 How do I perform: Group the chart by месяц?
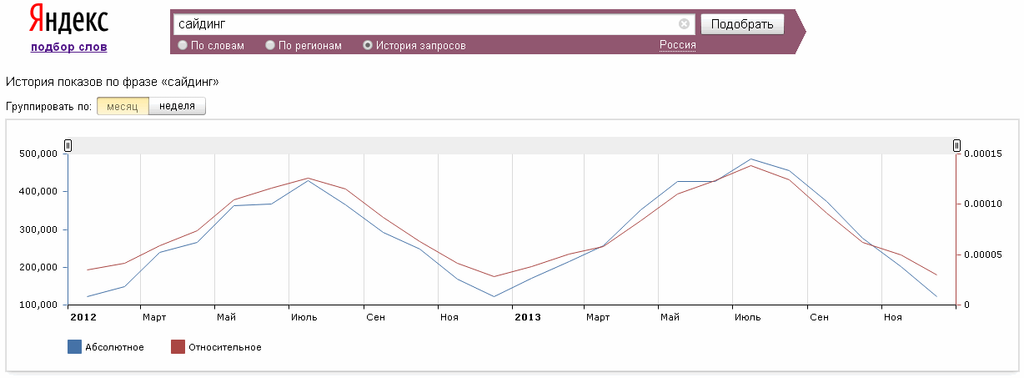pyautogui.click(x=123, y=106)
